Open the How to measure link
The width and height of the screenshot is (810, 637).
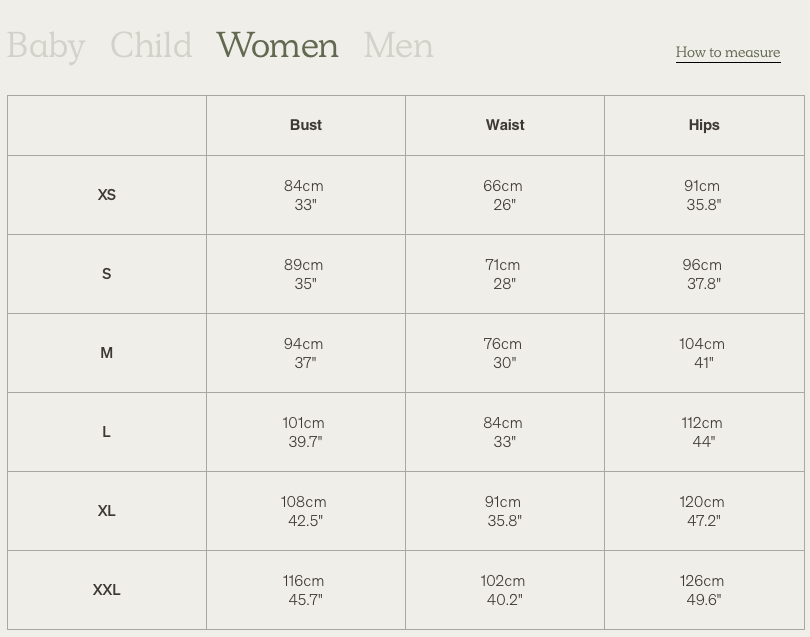point(728,53)
